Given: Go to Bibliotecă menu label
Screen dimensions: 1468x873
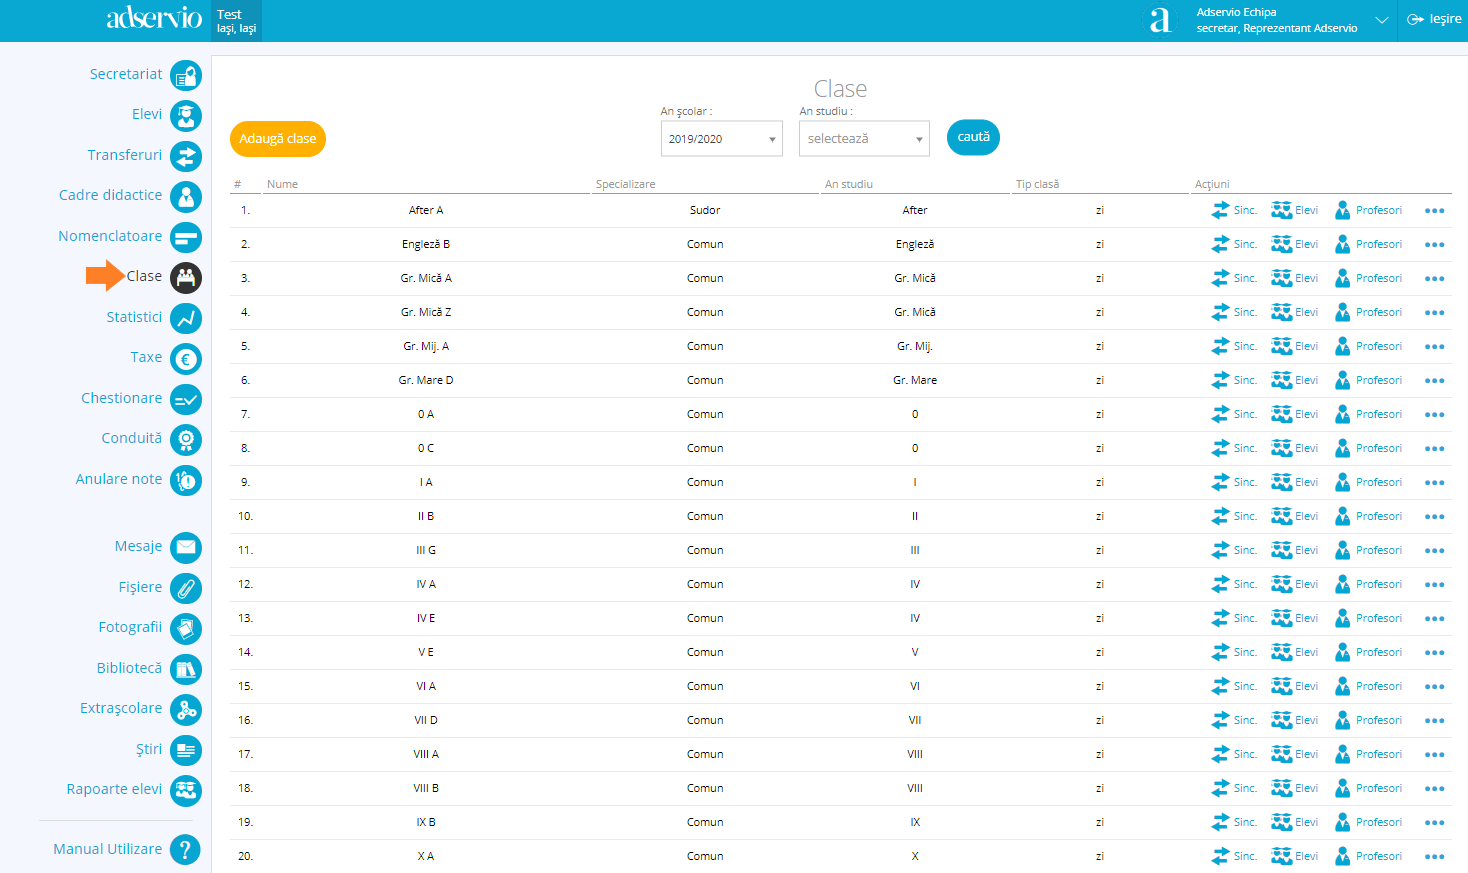Looking at the screenshot, I should pos(129,668).
